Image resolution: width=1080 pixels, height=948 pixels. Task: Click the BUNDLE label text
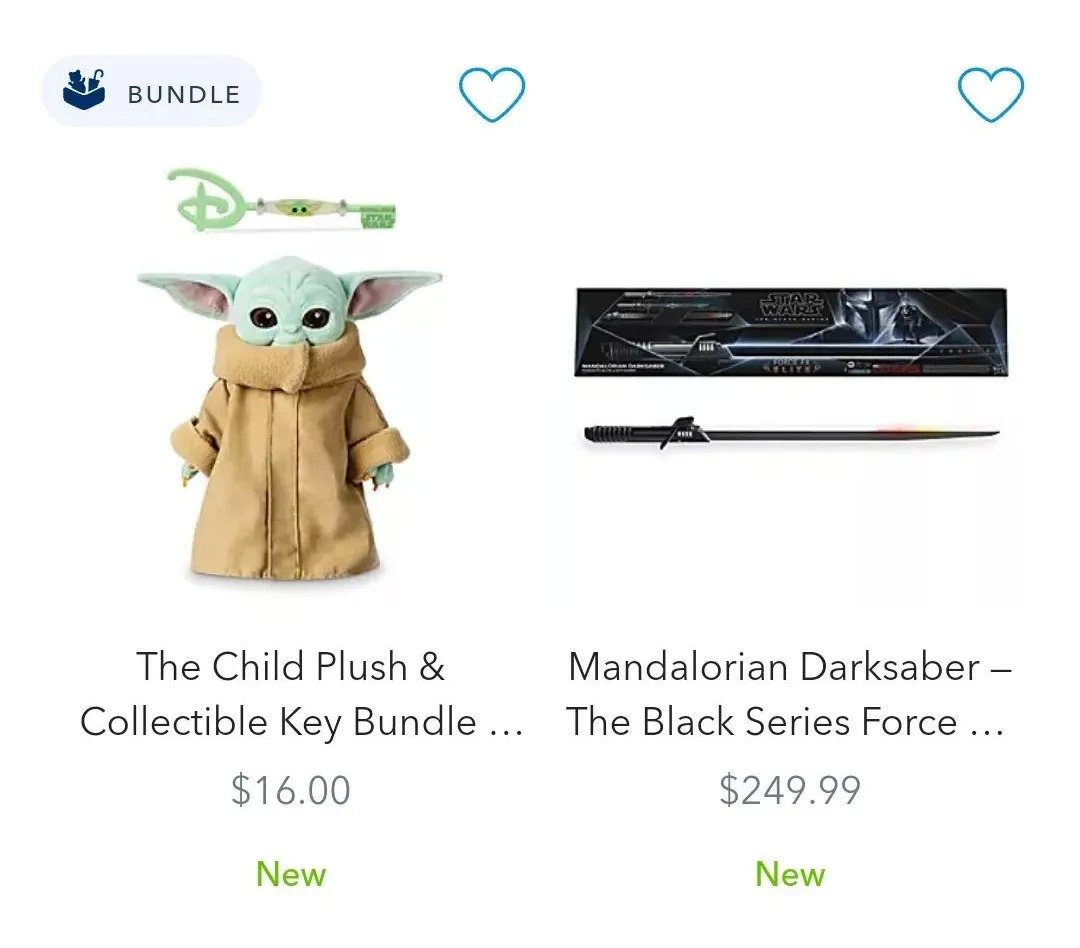(x=184, y=94)
